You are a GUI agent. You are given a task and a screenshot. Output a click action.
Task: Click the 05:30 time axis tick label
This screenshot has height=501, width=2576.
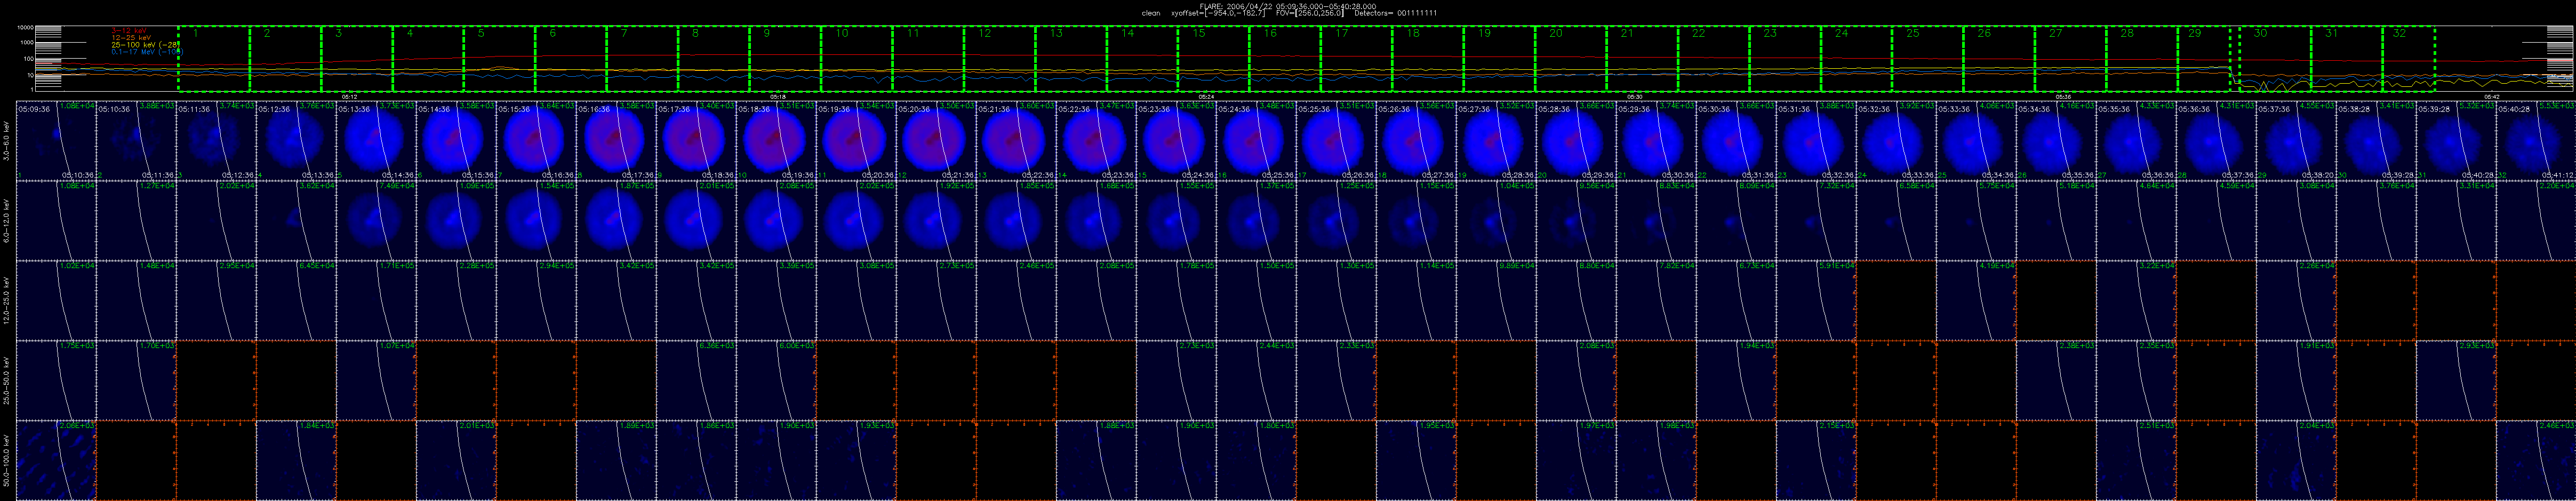coord(1634,97)
